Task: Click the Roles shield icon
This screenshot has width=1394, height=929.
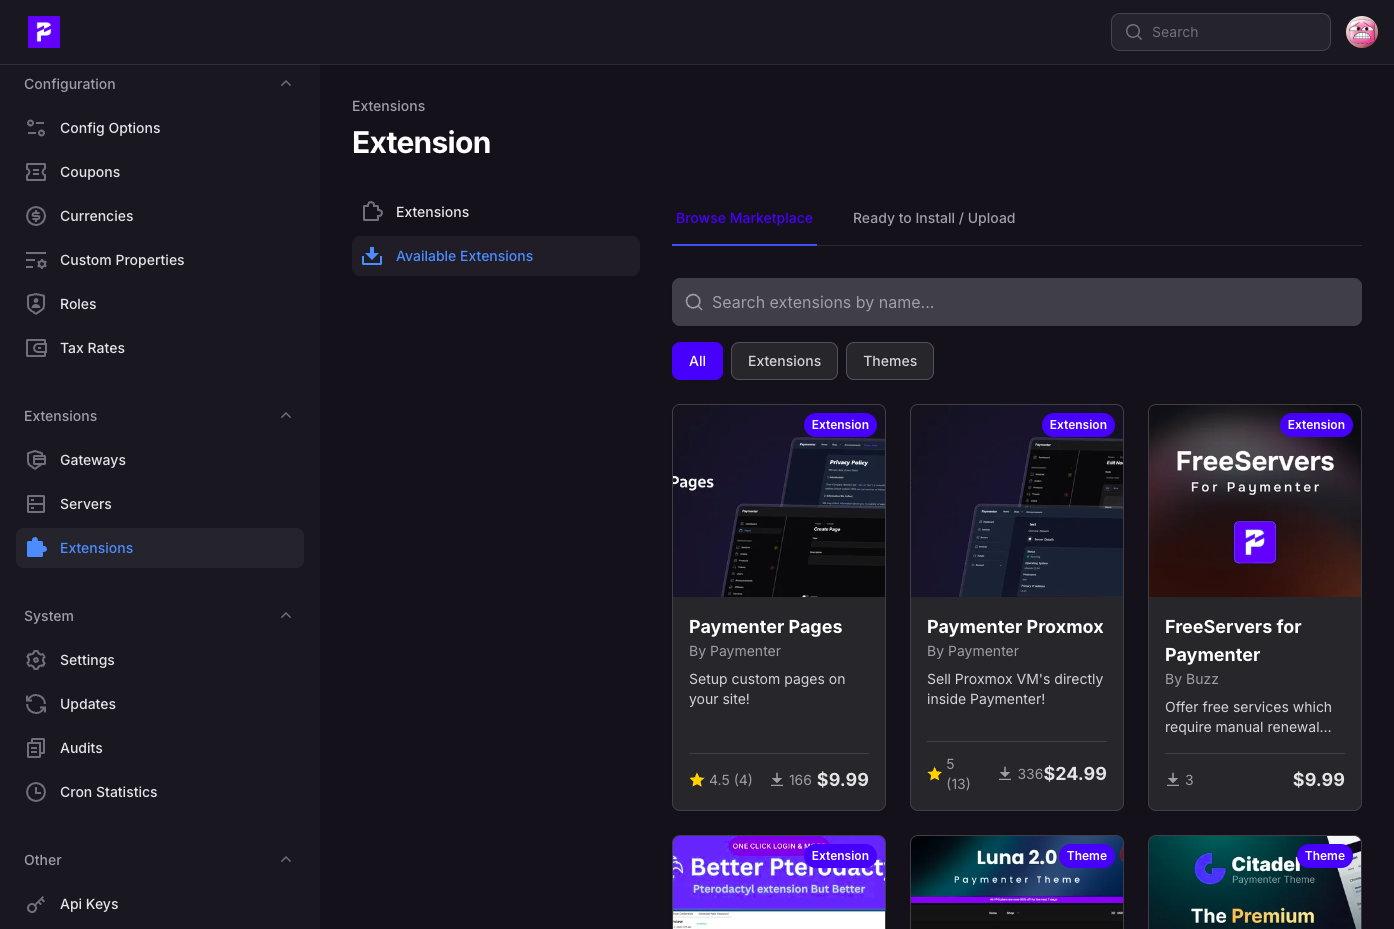Action: coord(36,304)
